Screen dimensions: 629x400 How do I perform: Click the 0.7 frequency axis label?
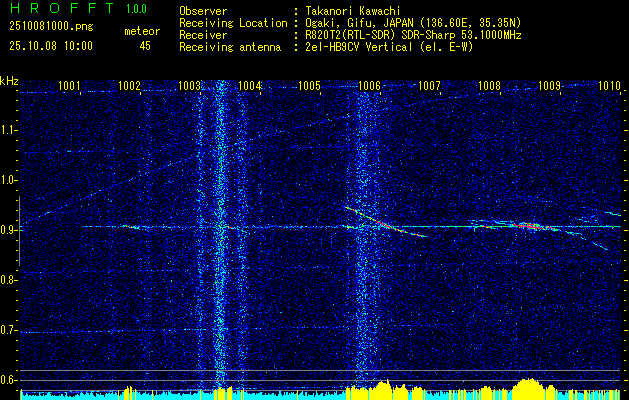point(9,330)
